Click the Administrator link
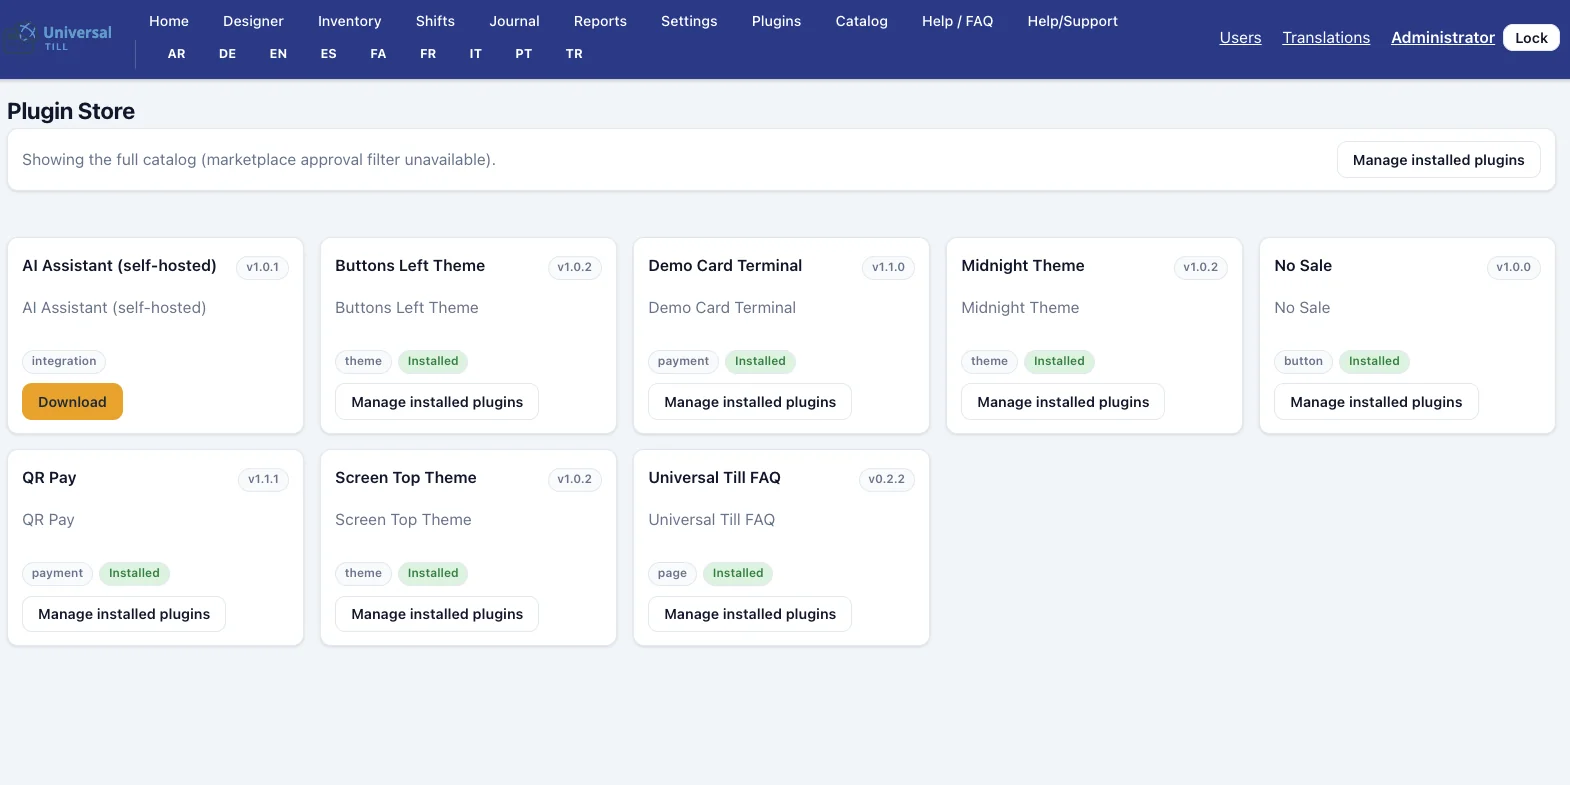This screenshot has width=1570, height=785. [x=1442, y=38]
